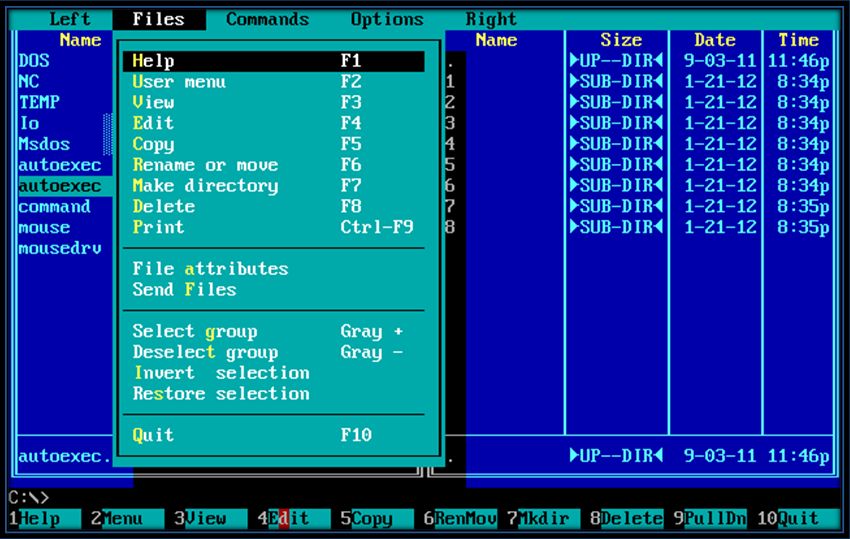Select DOS directory in left panel
850x539 pixels.
[34, 61]
